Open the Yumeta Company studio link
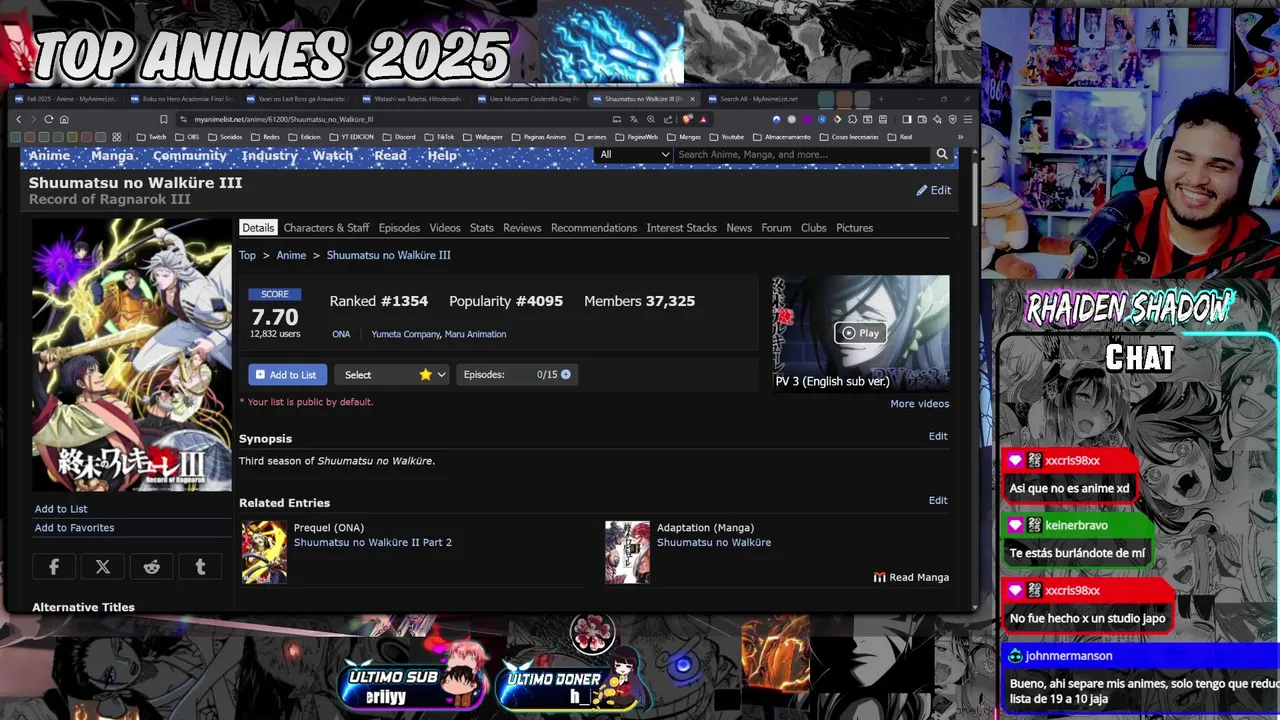Image resolution: width=1280 pixels, height=720 pixels. (405, 334)
